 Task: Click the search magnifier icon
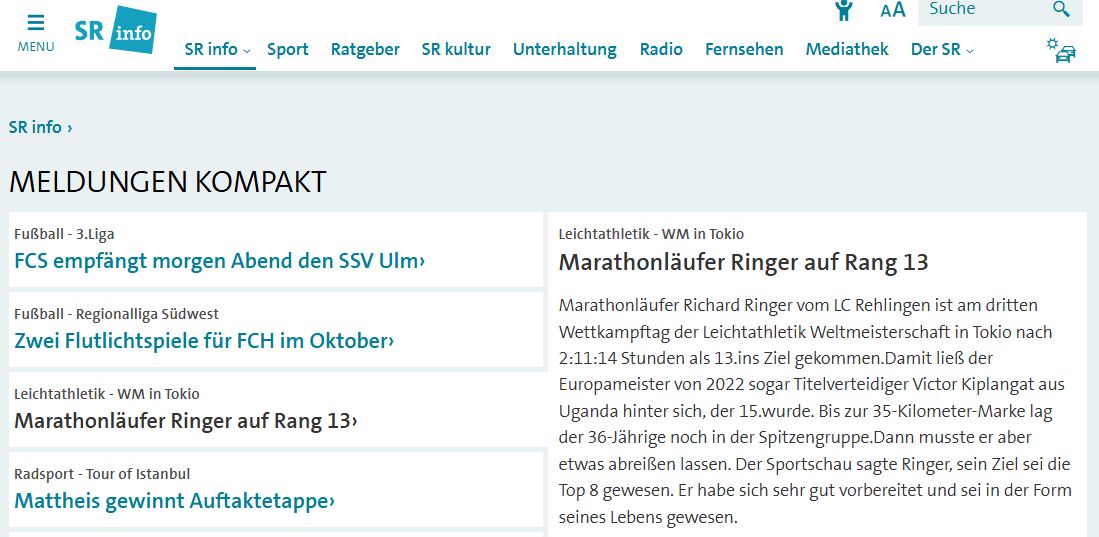coord(1061,9)
